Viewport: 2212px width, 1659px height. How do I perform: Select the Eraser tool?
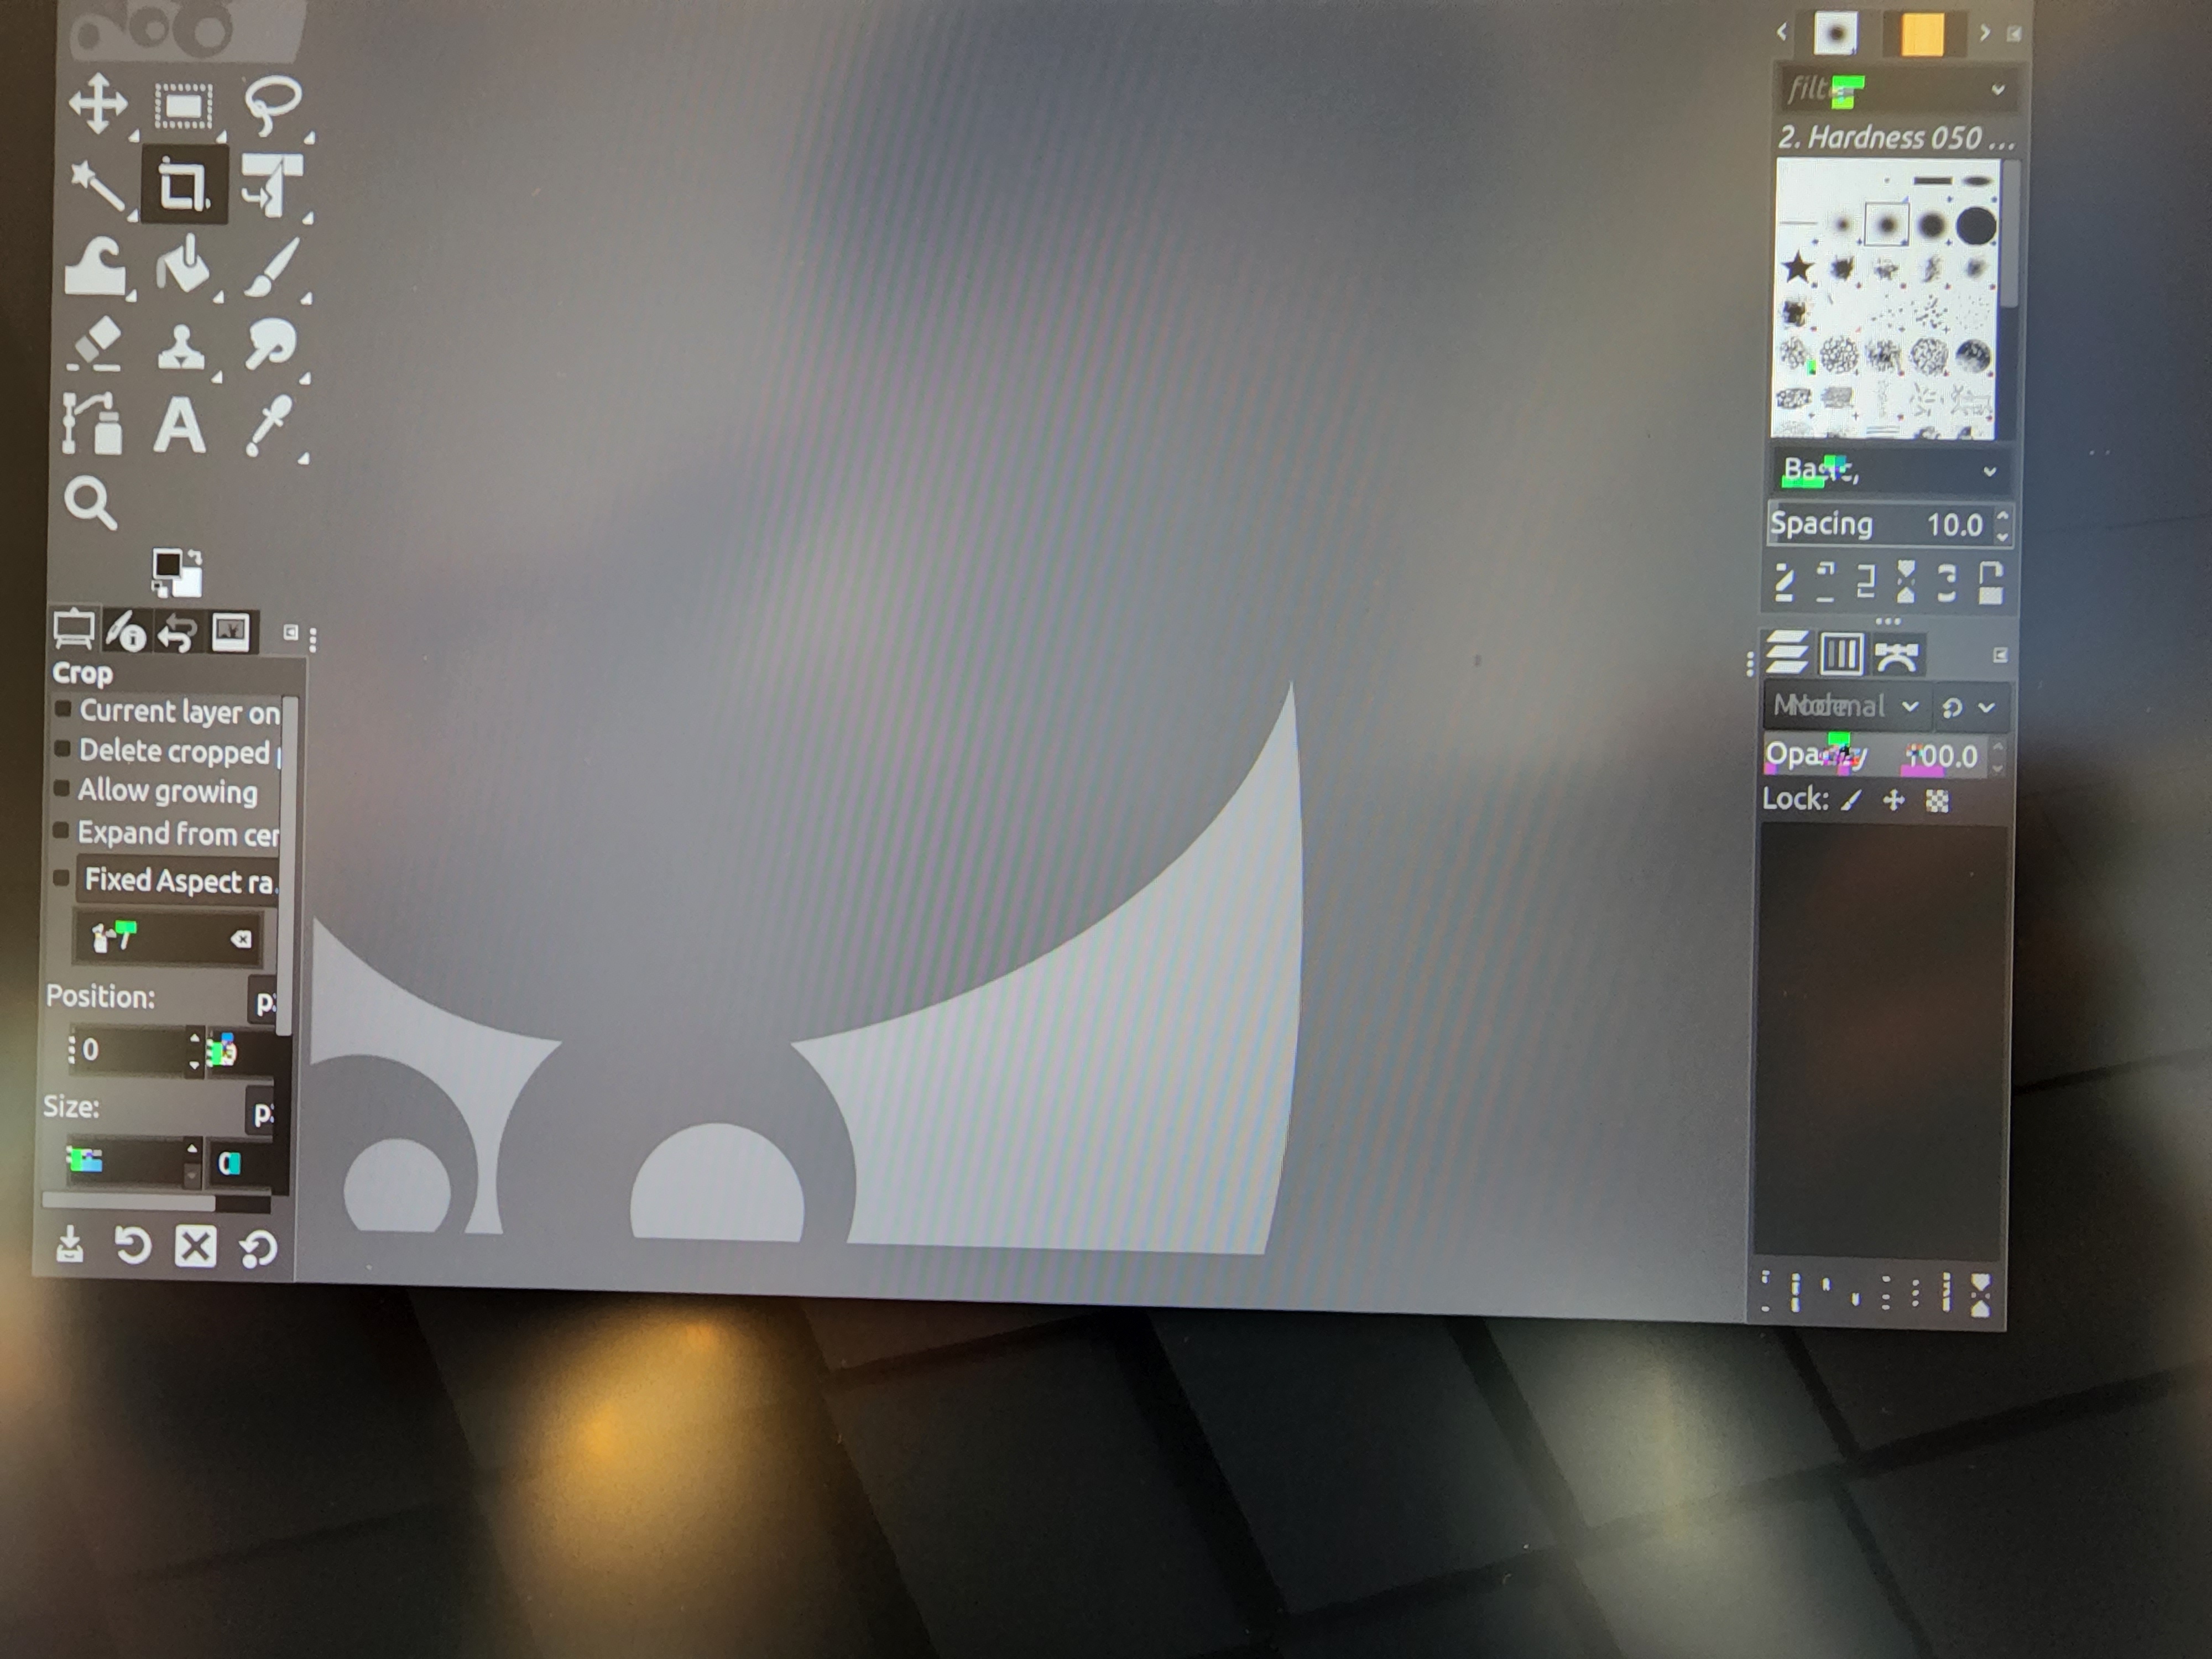(96, 345)
